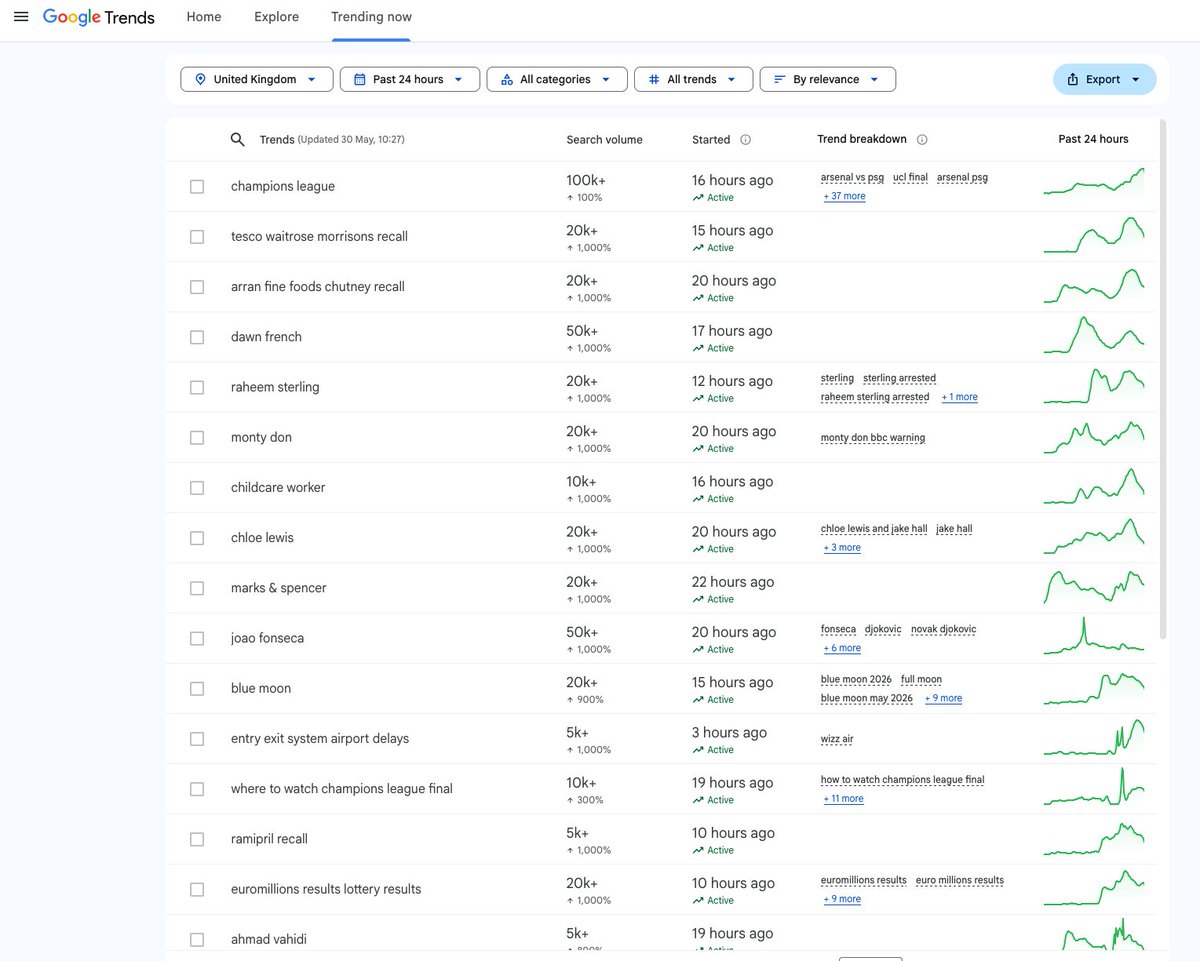Click the 'wizz air' breakdown term
The image size is (1200, 961).
[837, 739]
